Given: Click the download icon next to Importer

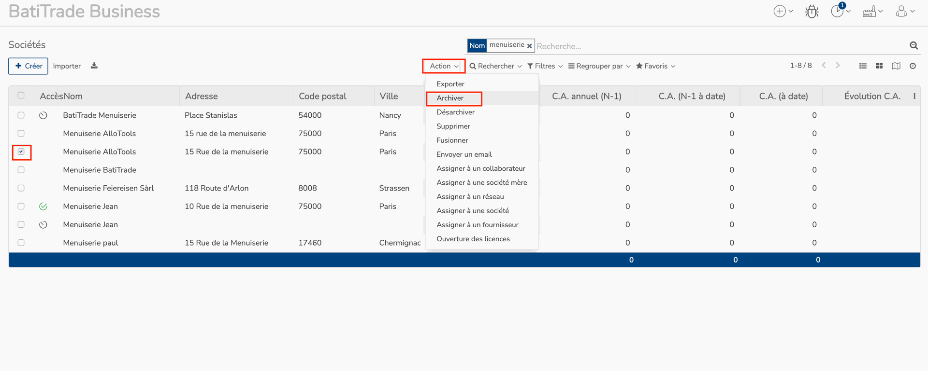Looking at the screenshot, I should pos(94,66).
